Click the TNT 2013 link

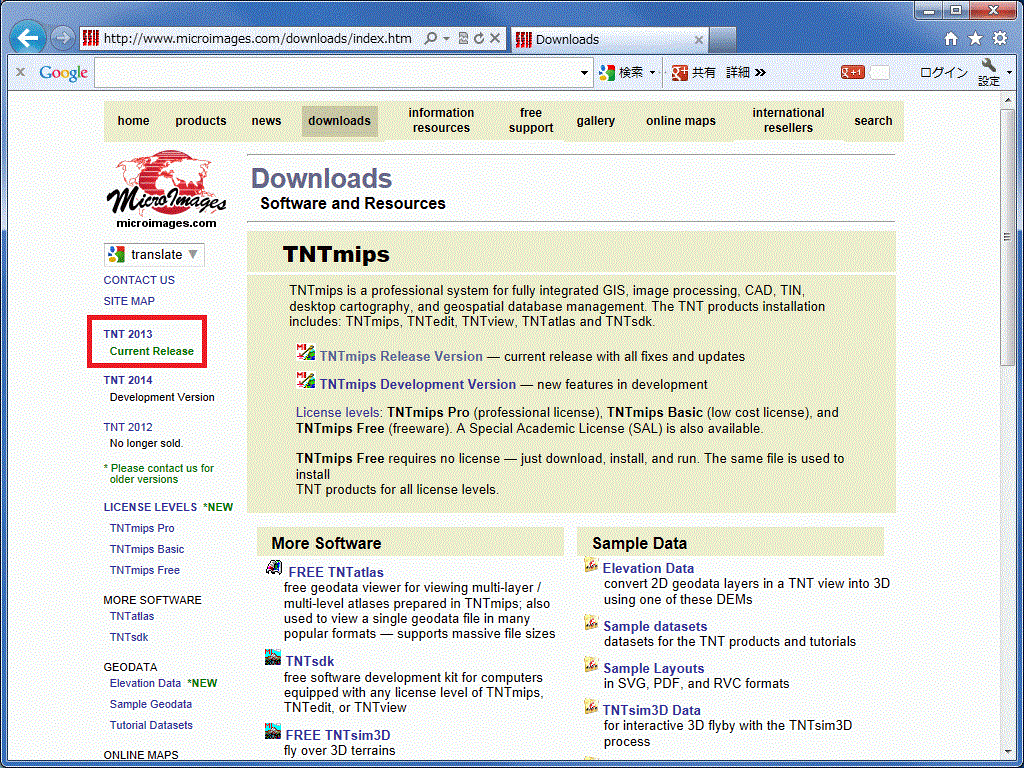click(128, 334)
